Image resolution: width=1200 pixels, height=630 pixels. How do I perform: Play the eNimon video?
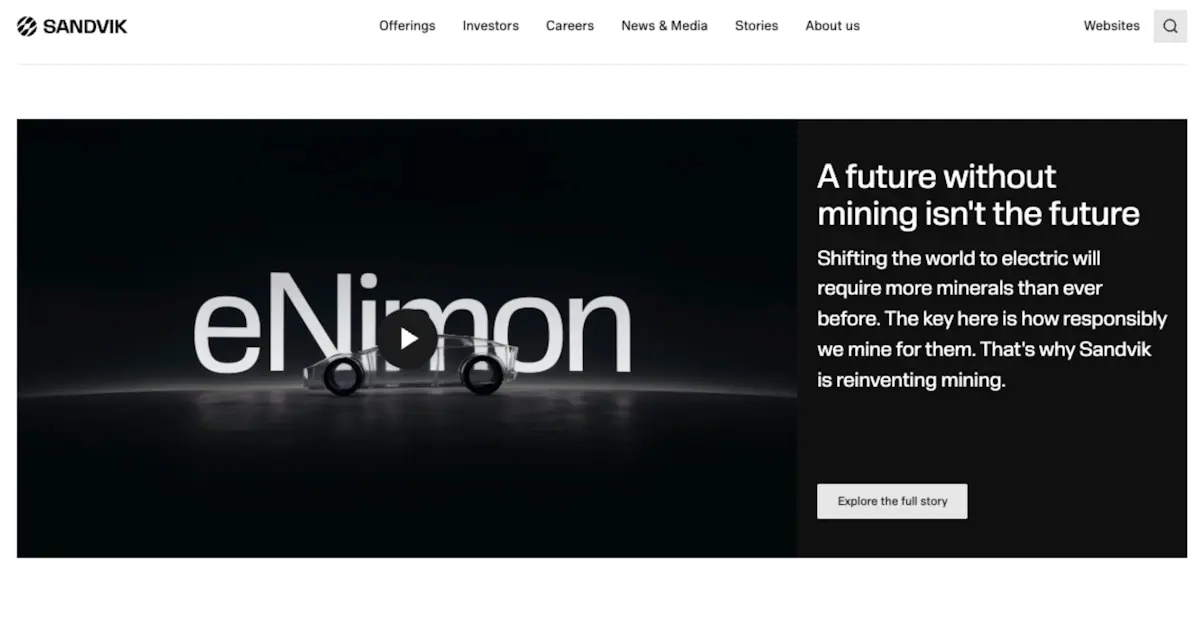click(x=407, y=339)
